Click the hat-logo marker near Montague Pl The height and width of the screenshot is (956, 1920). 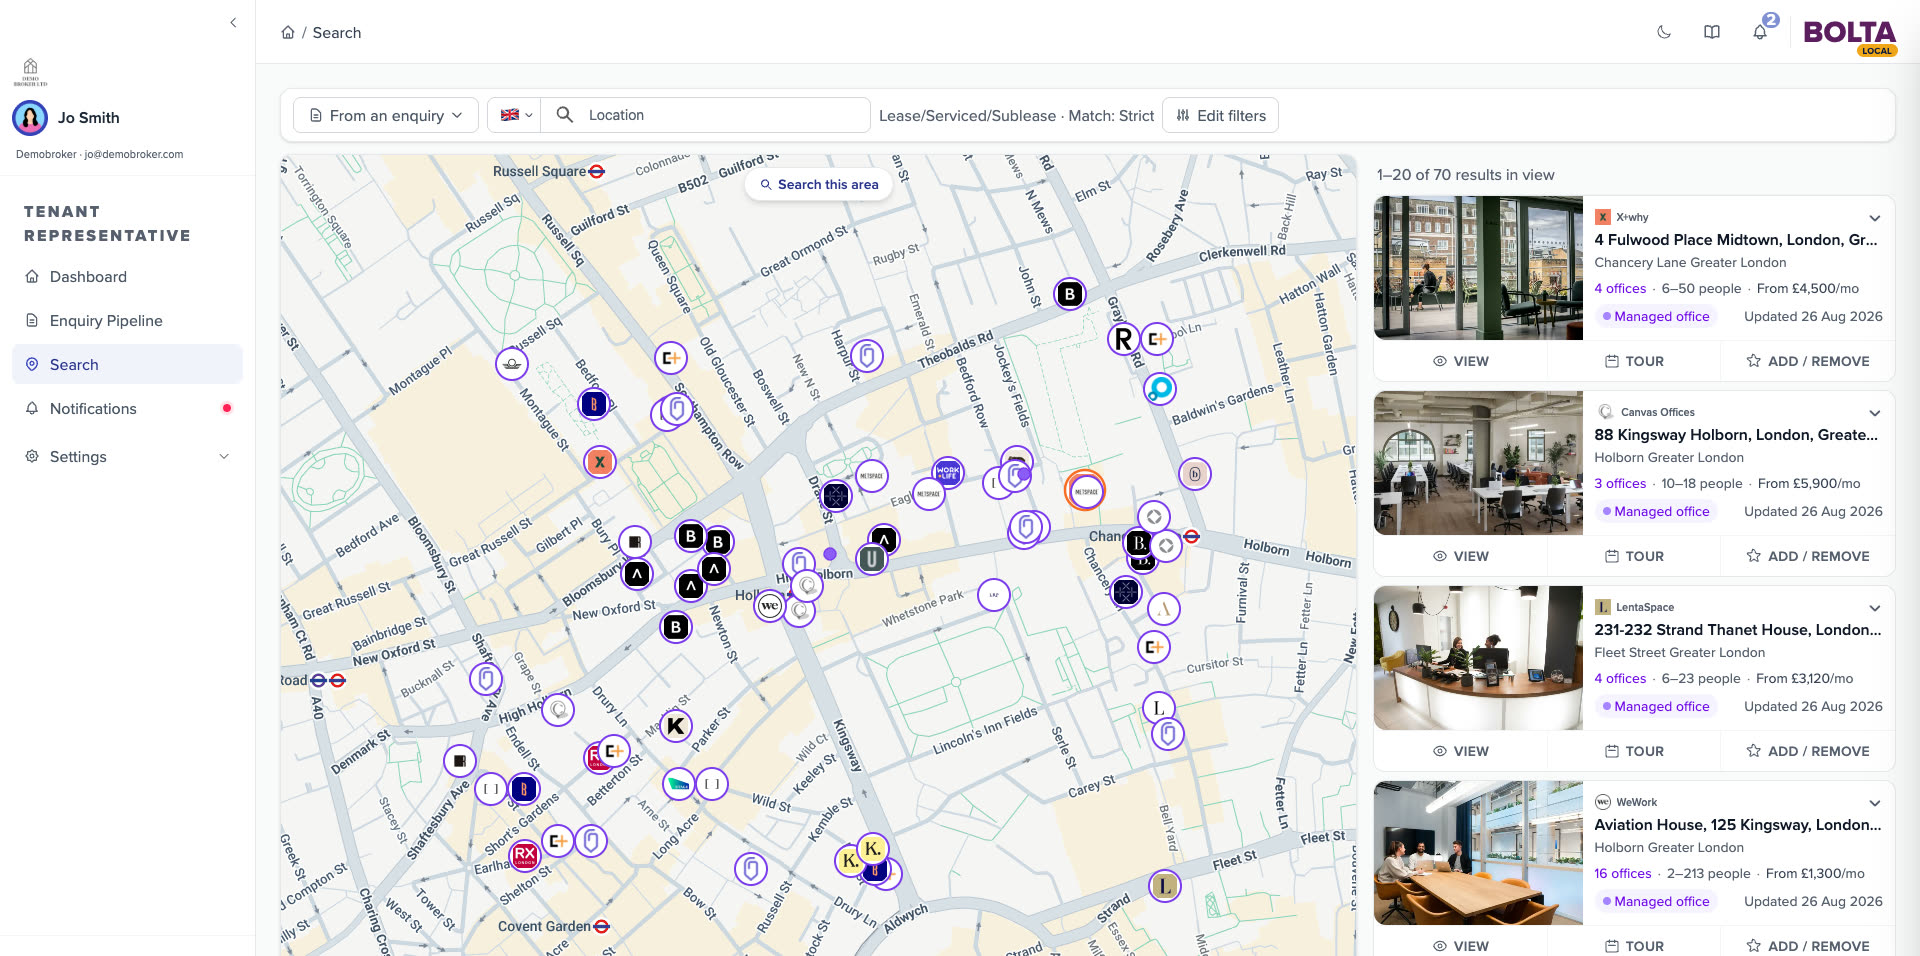click(512, 364)
